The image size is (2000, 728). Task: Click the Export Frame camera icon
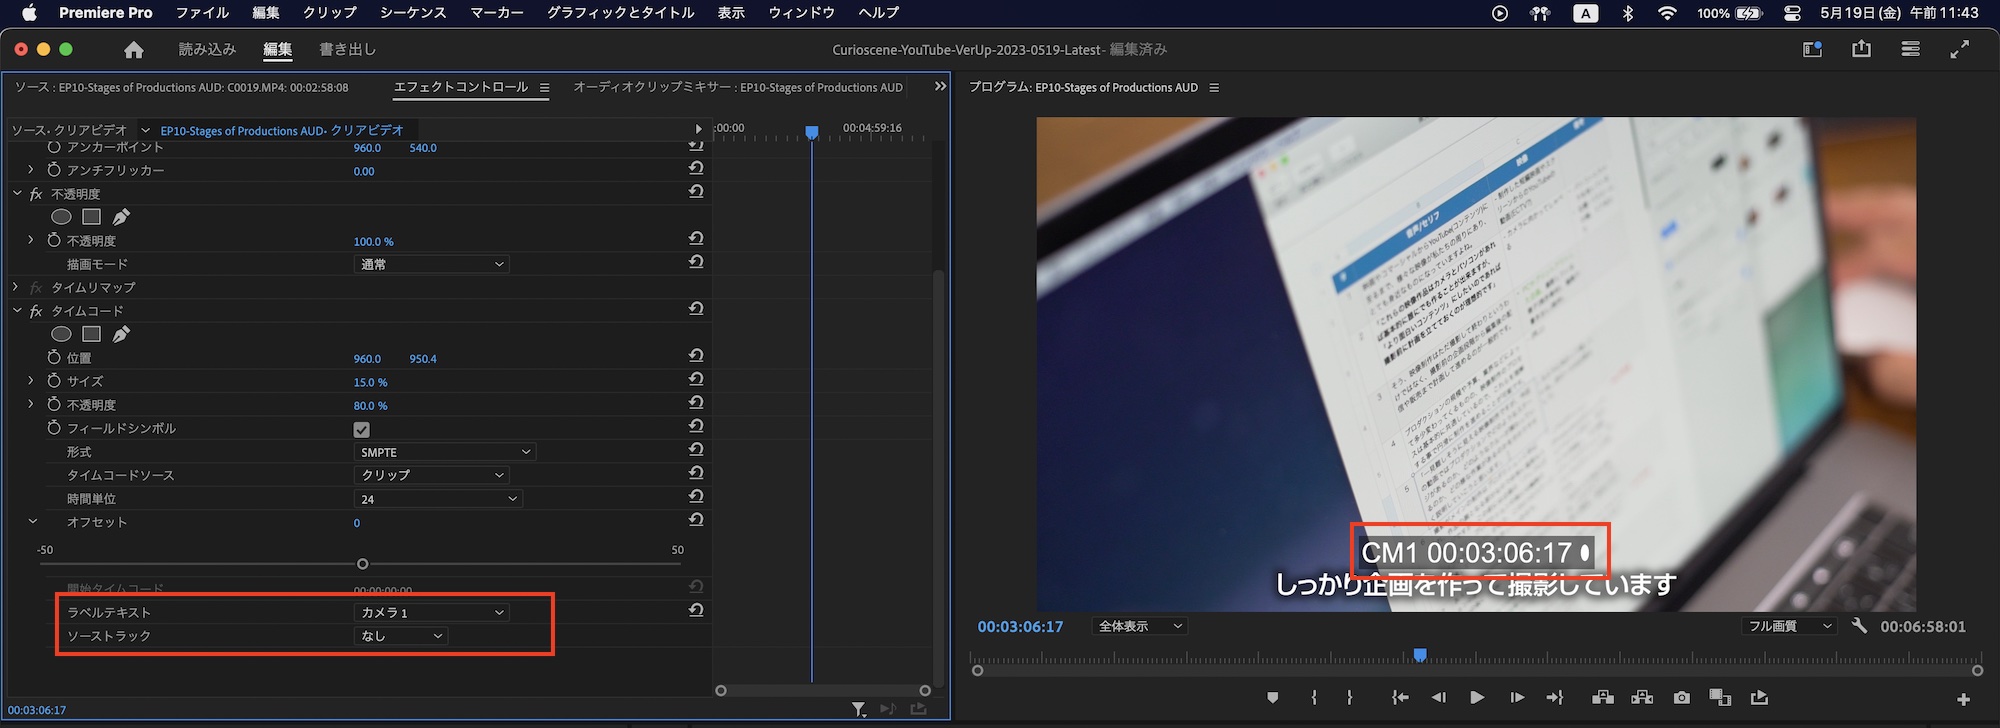click(1682, 697)
